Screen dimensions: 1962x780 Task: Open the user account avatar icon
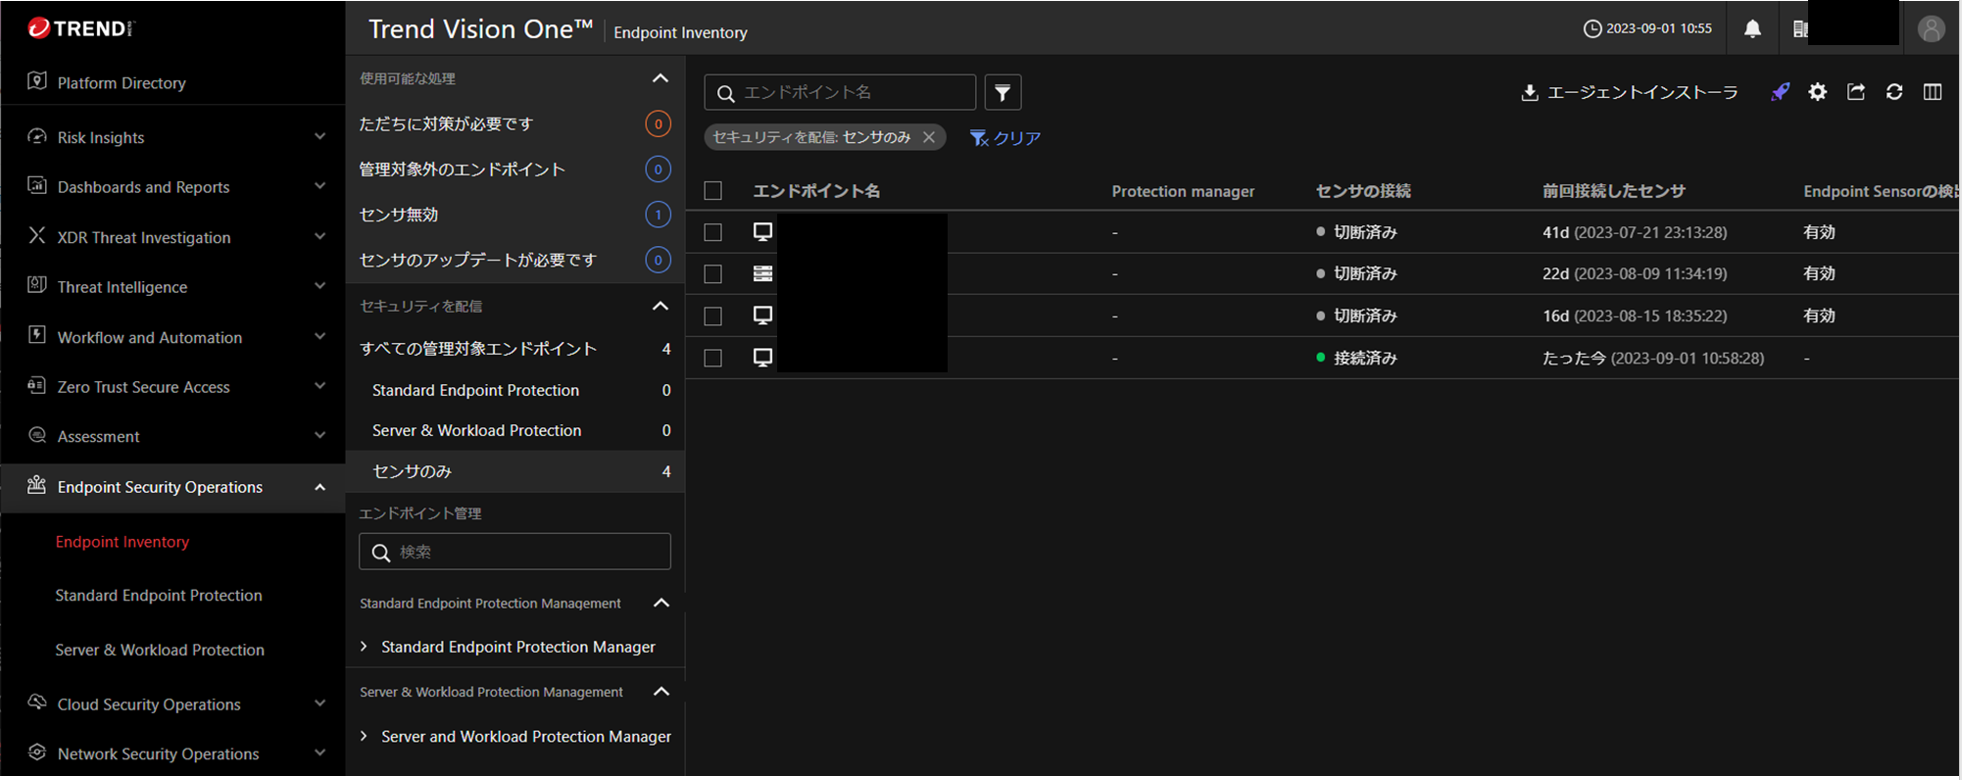1931,29
